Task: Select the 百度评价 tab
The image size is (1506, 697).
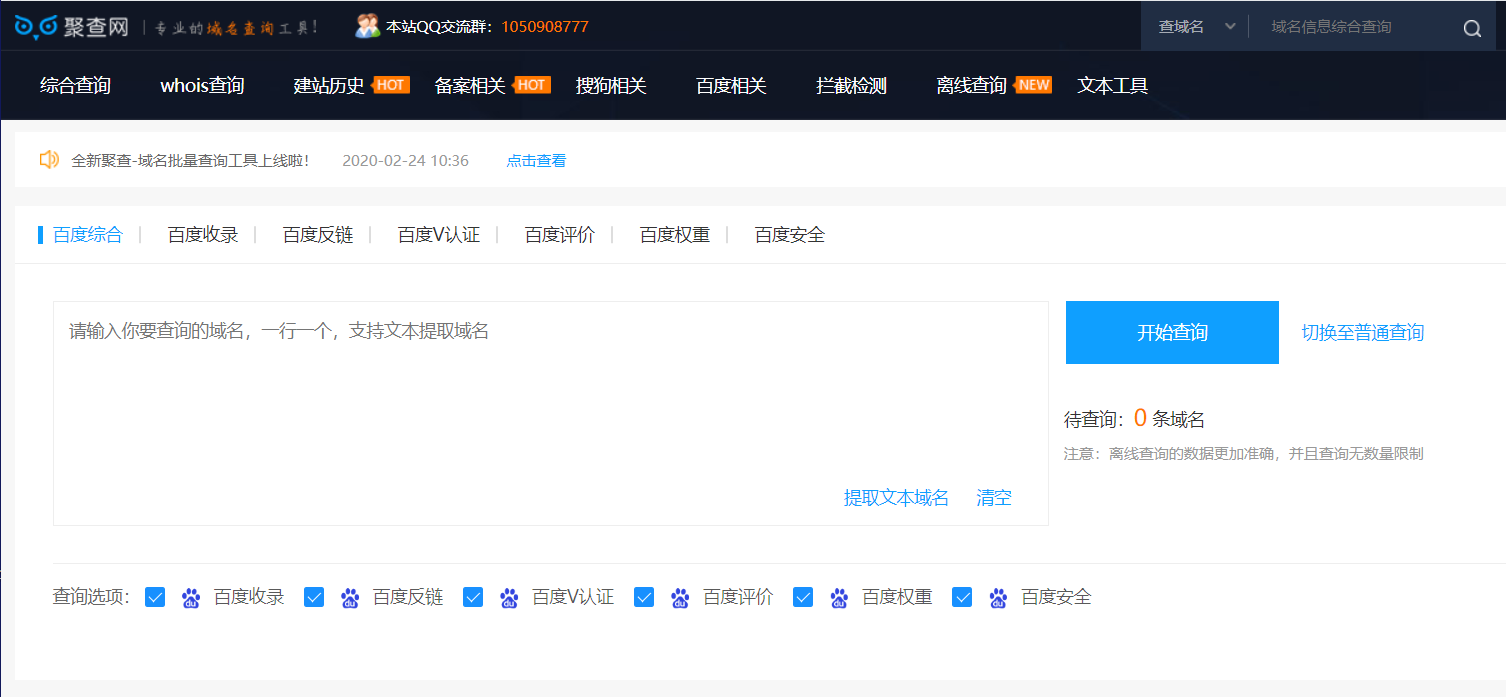Action: pyautogui.click(x=560, y=235)
